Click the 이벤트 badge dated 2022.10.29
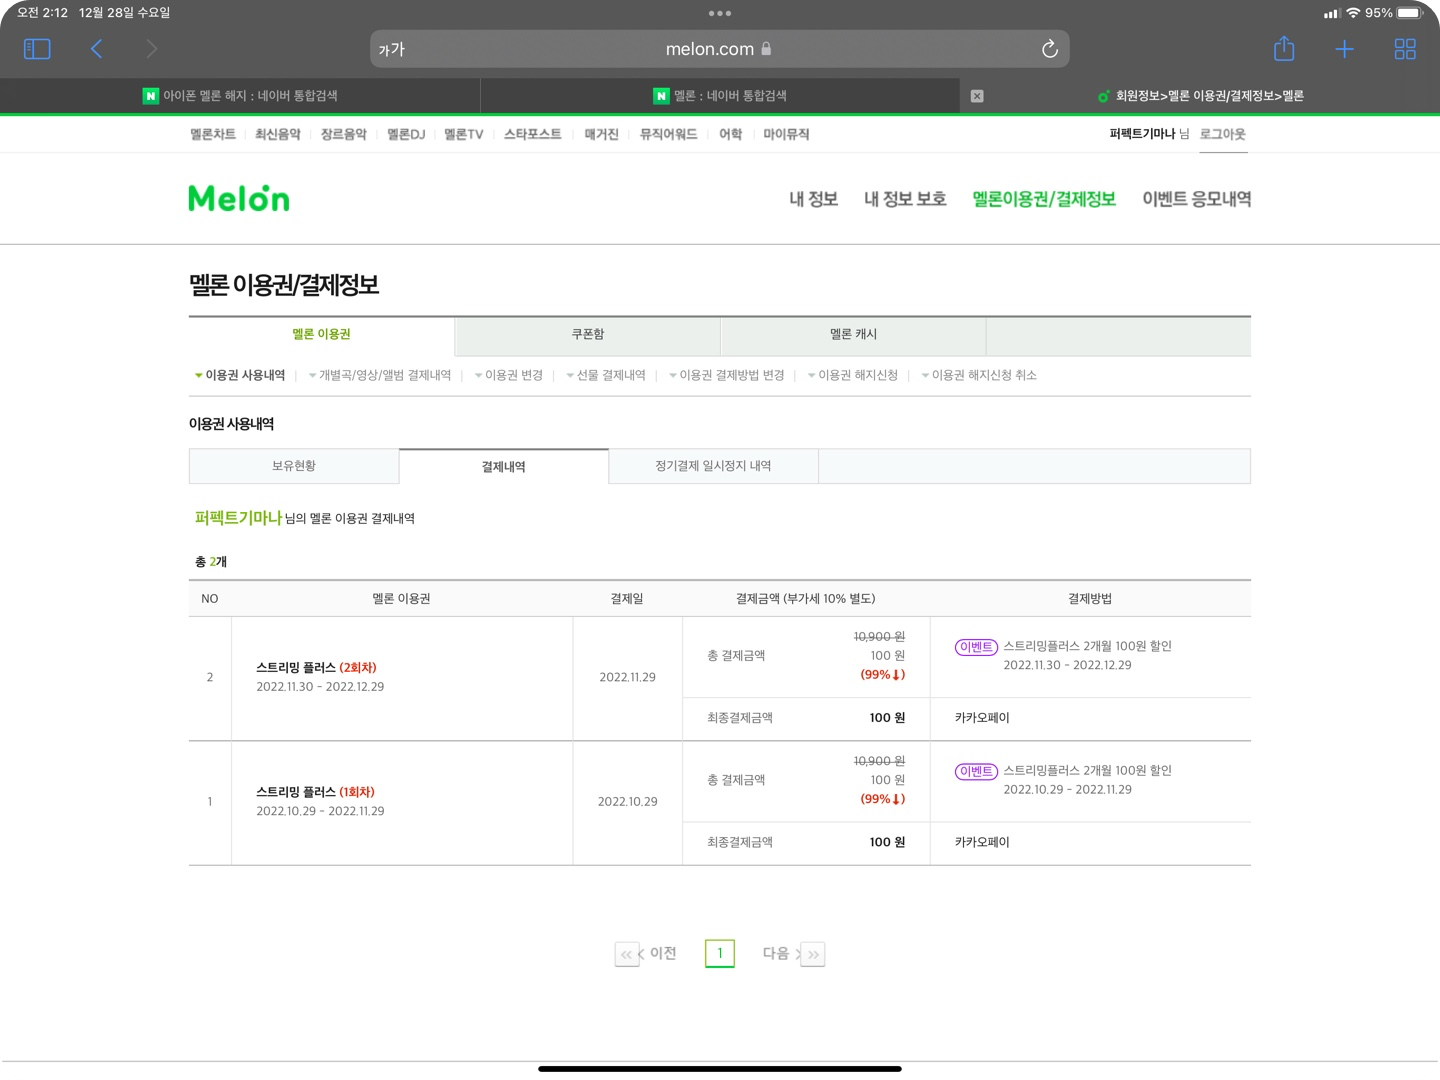This screenshot has height=1080, width=1440. coord(976,771)
